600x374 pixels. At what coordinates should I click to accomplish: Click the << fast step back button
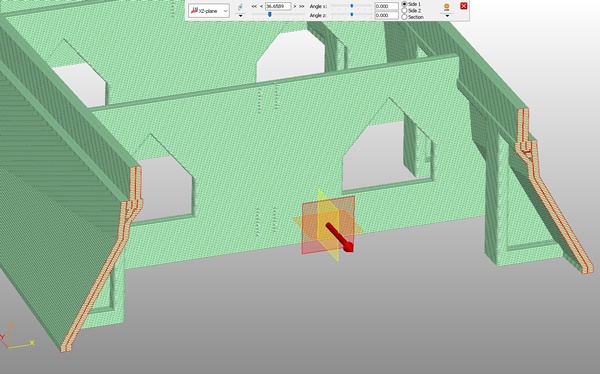[254, 7]
